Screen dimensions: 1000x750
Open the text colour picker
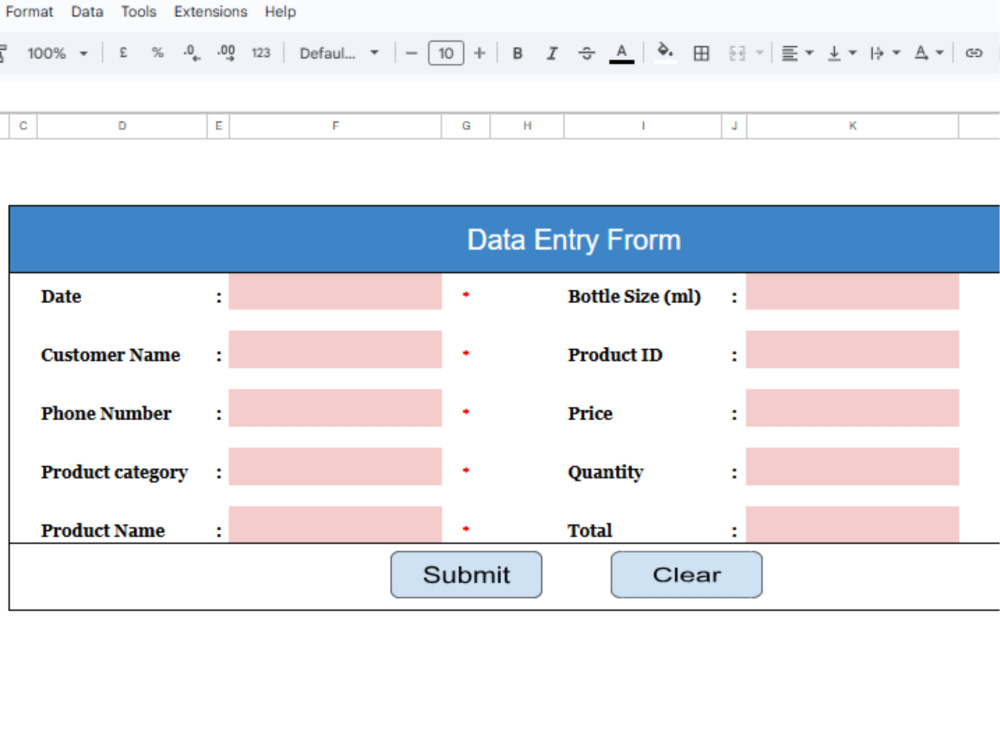pos(622,54)
